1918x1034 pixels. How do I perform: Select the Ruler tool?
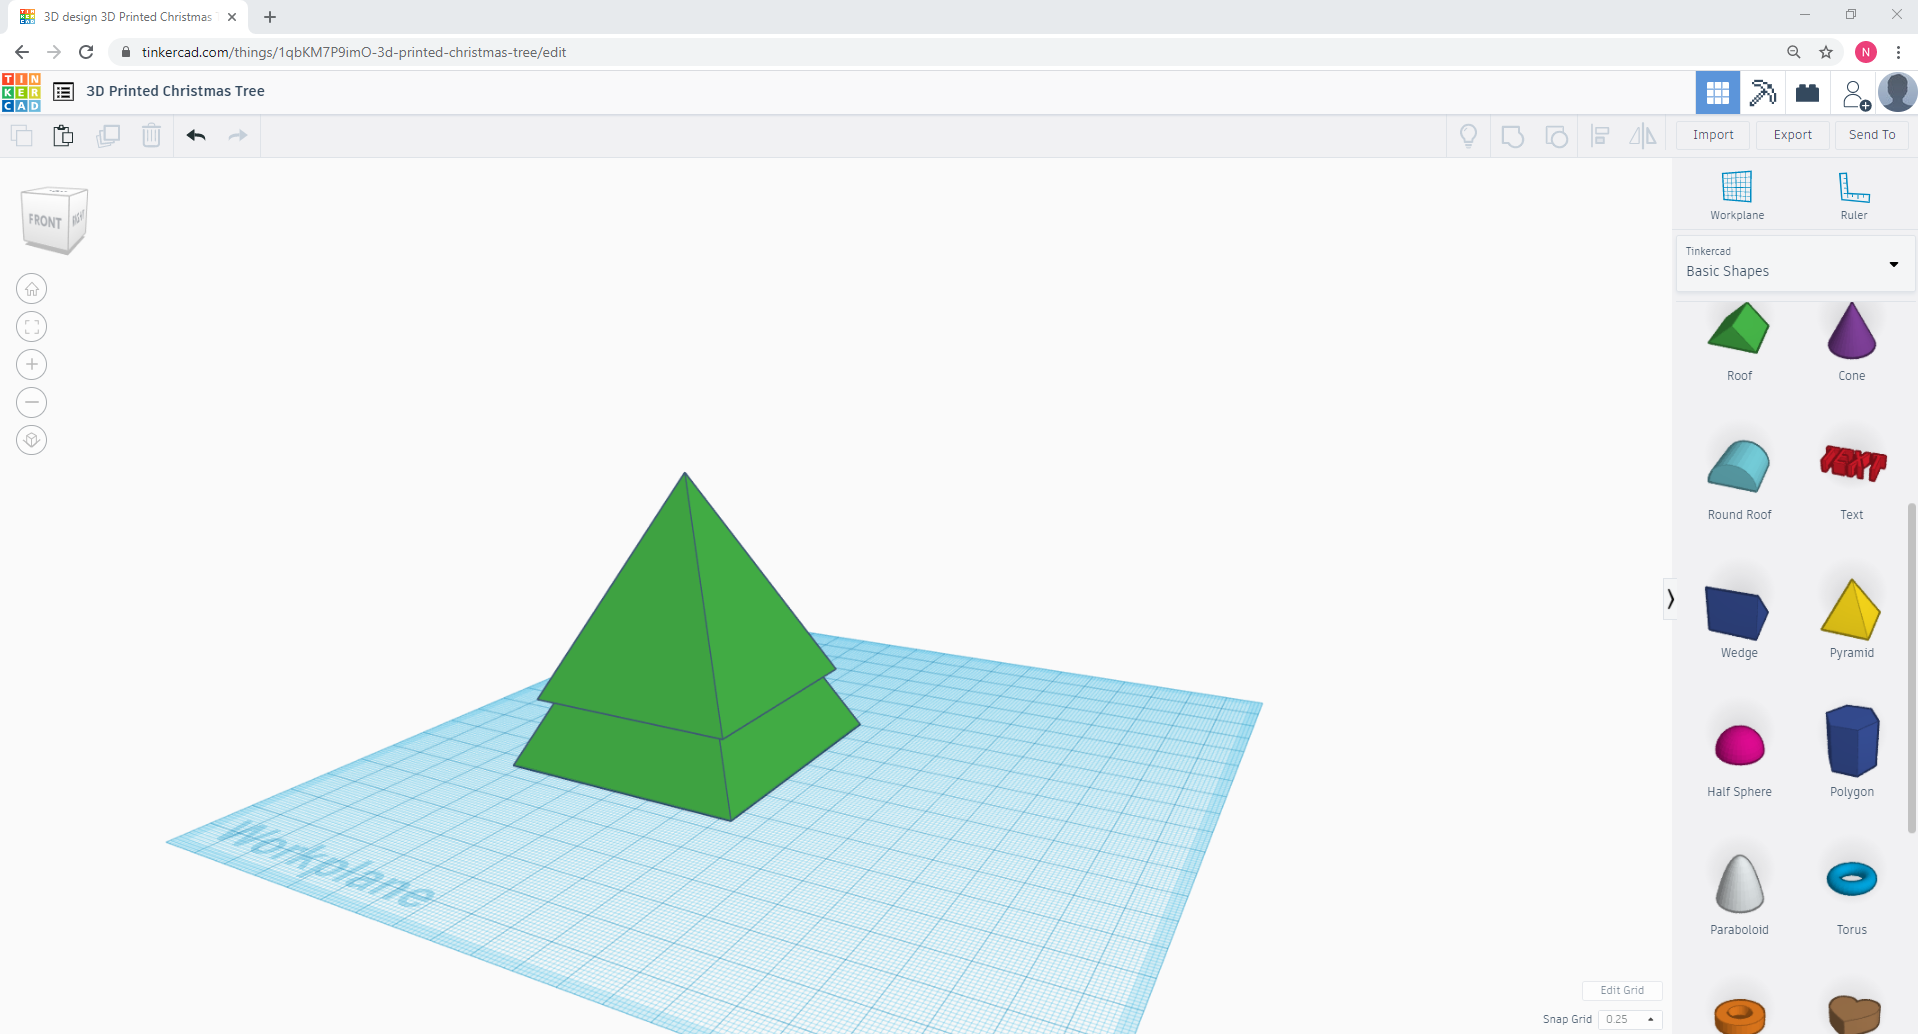click(1854, 195)
